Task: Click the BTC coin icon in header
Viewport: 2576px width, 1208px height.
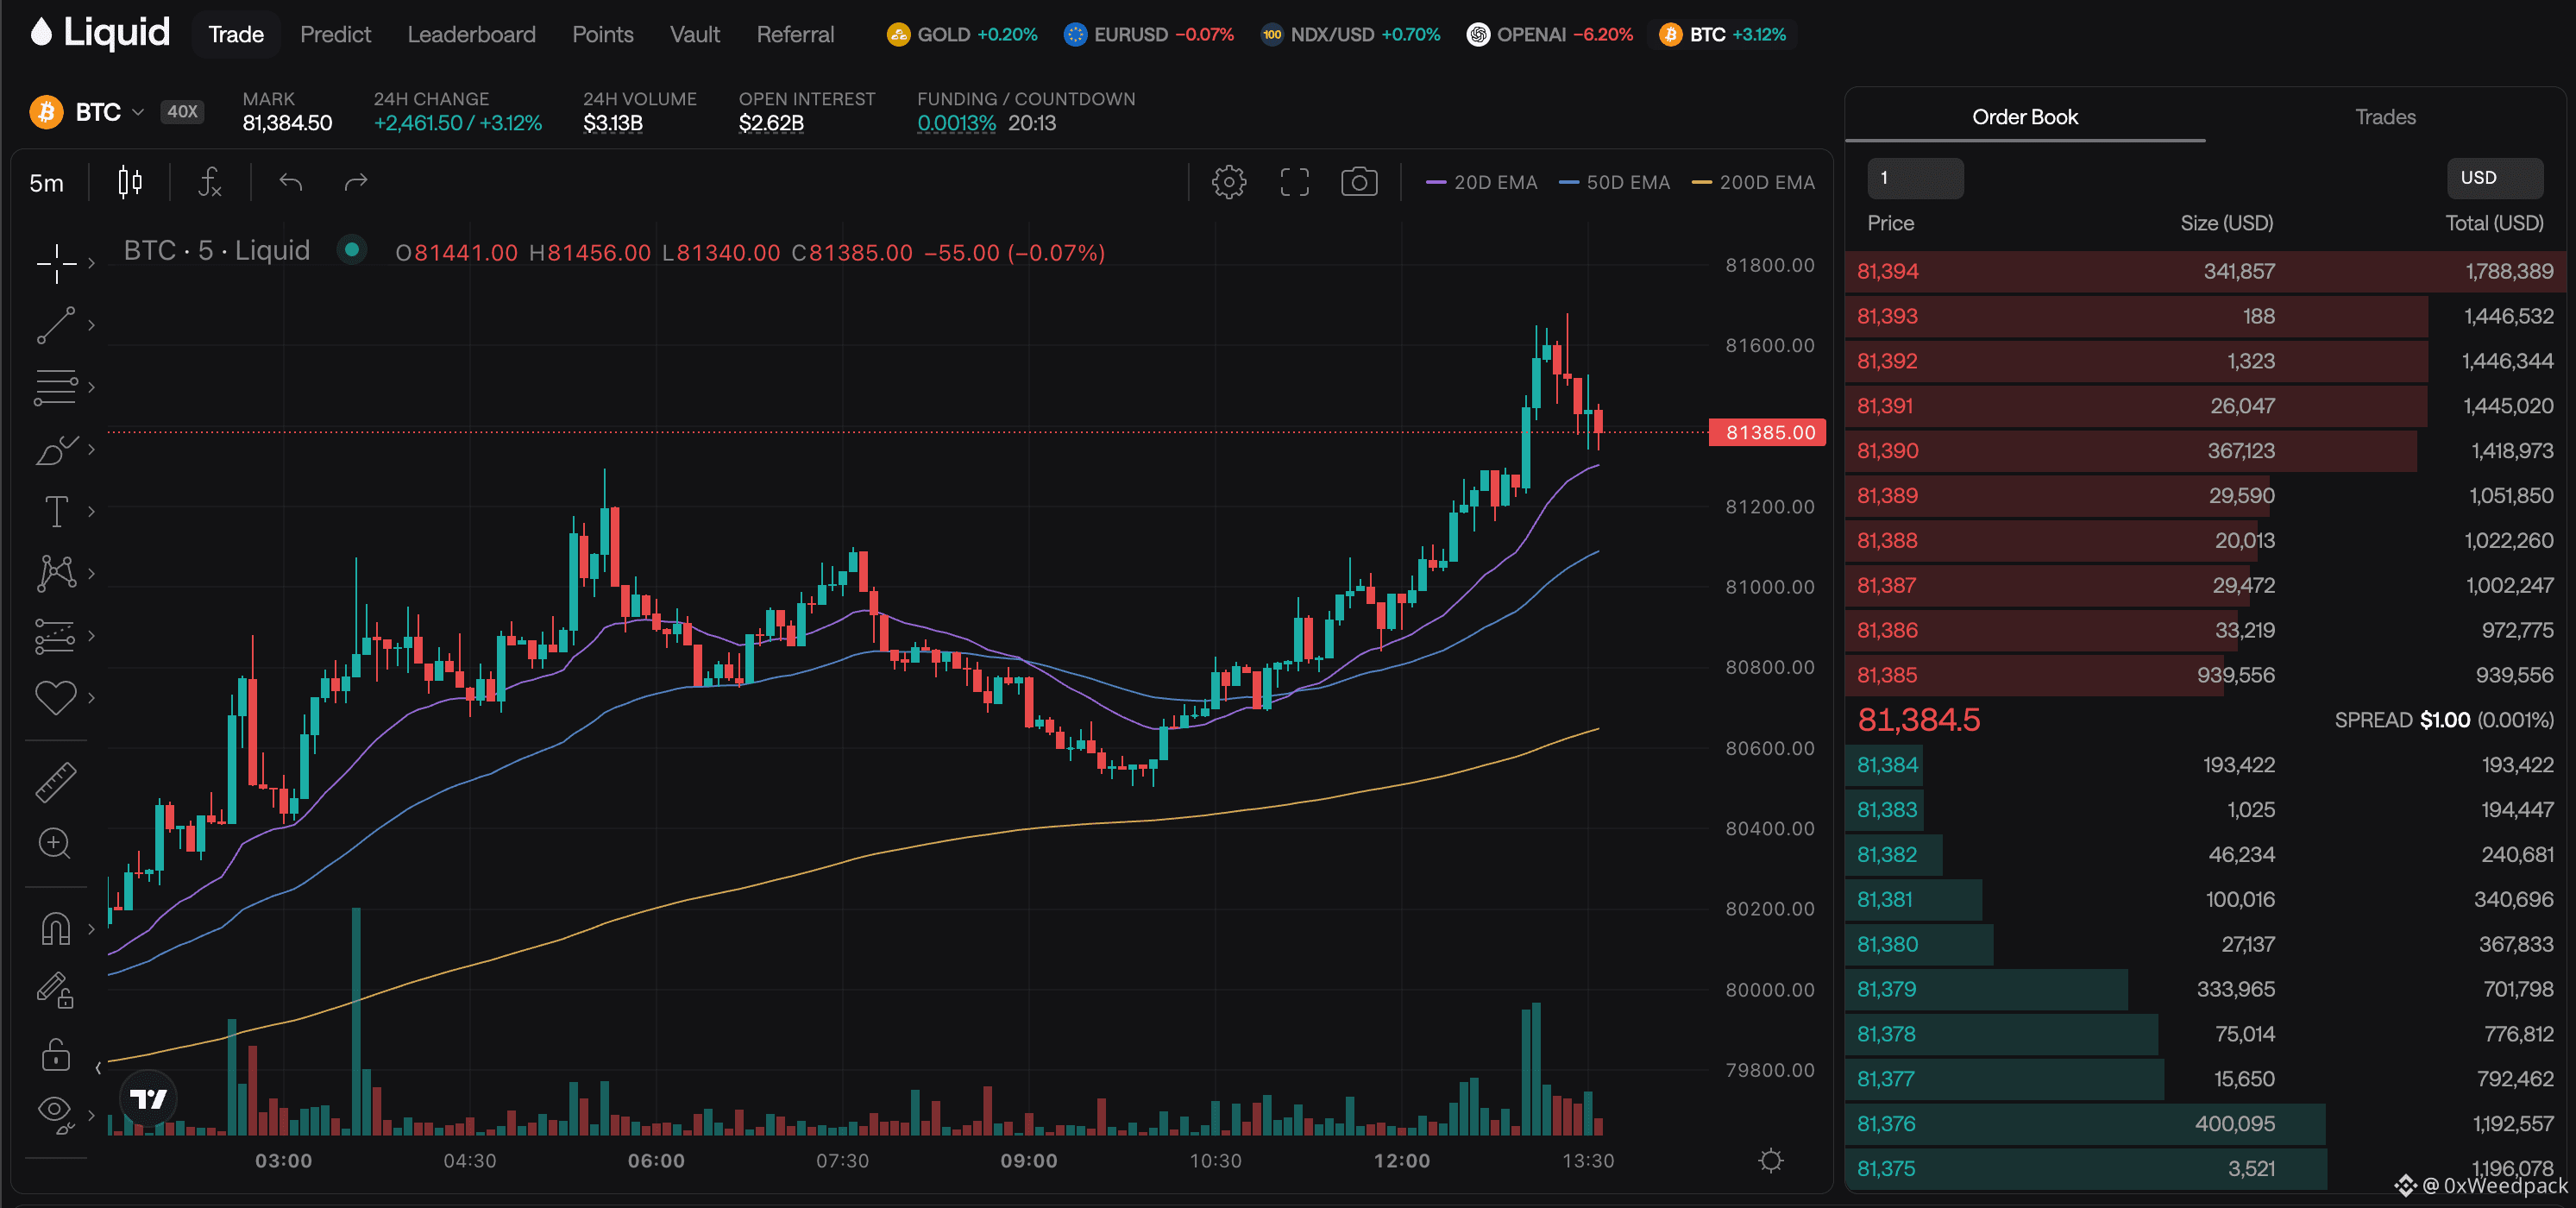Action: pyautogui.click(x=46, y=112)
